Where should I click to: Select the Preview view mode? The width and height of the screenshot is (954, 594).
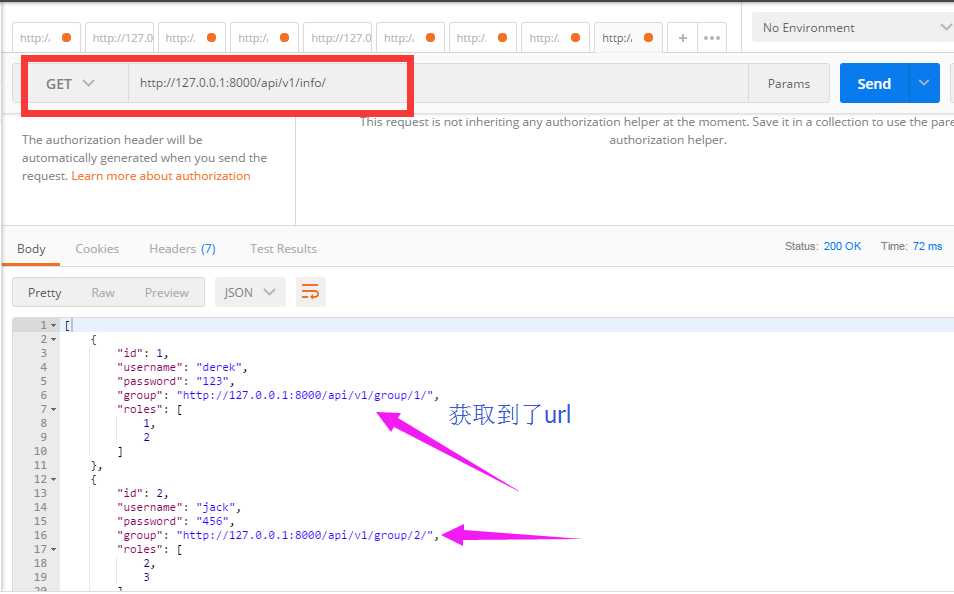[166, 293]
